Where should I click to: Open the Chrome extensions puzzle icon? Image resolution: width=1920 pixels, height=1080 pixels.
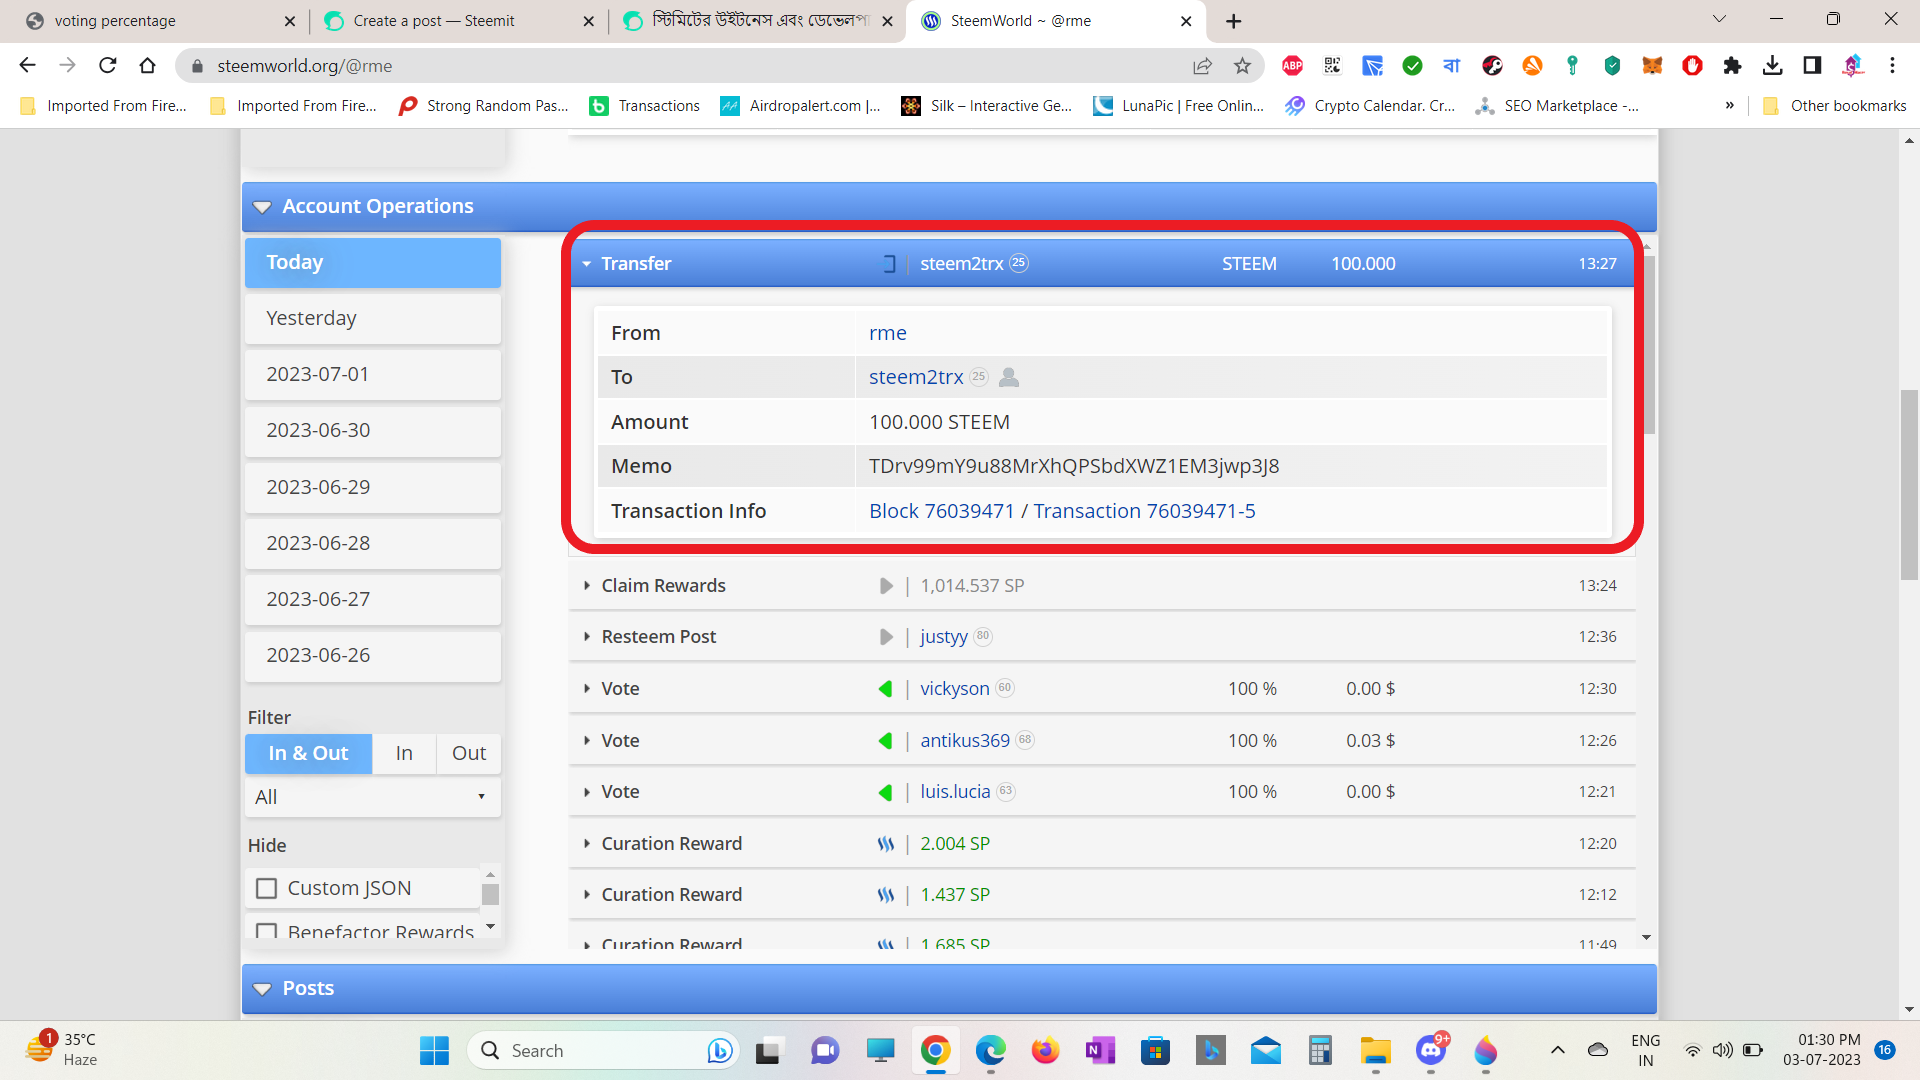(1732, 66)
